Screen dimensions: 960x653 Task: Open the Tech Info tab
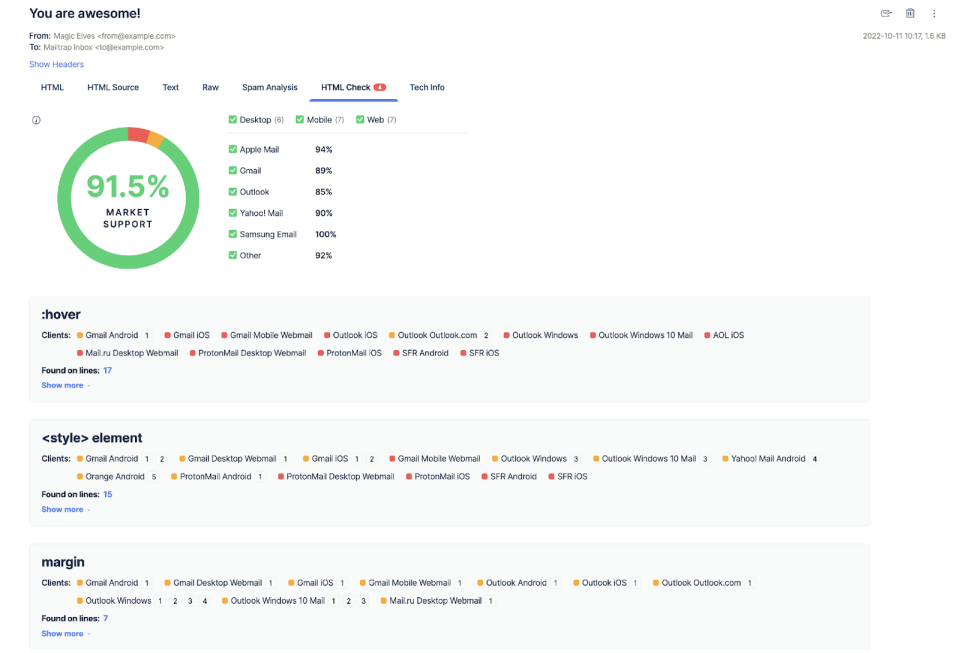point(427,87)
